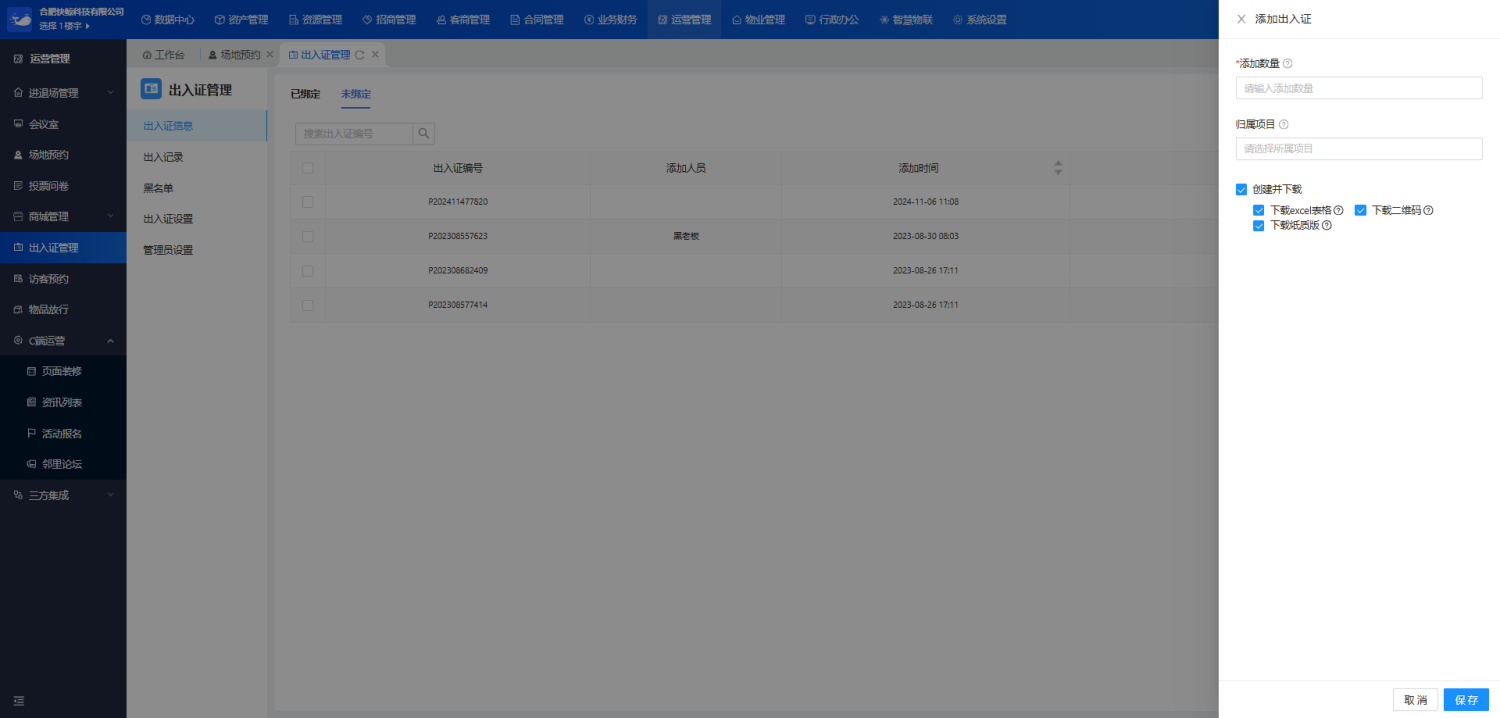
Task: Select 出入证管理 in the sidebar
Action: tap(63, 248)
